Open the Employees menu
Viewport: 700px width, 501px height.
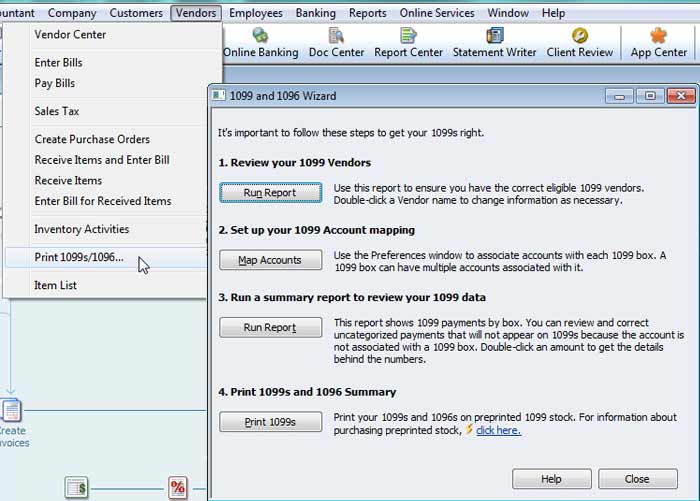click(256, 13)
